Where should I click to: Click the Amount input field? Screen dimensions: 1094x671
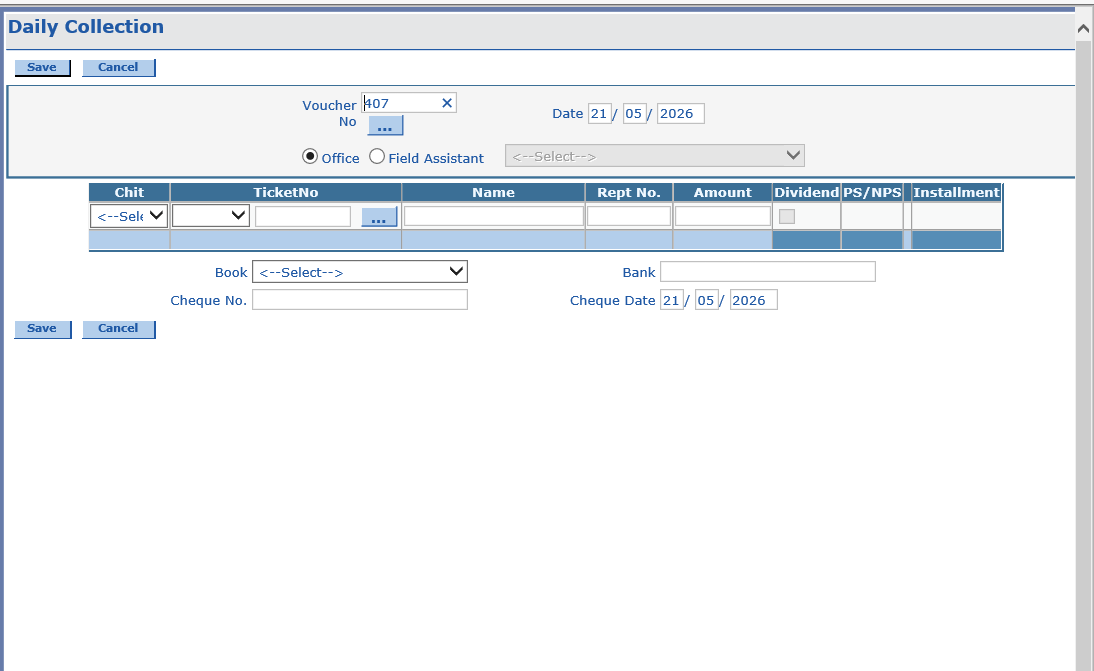pos(723,216)
